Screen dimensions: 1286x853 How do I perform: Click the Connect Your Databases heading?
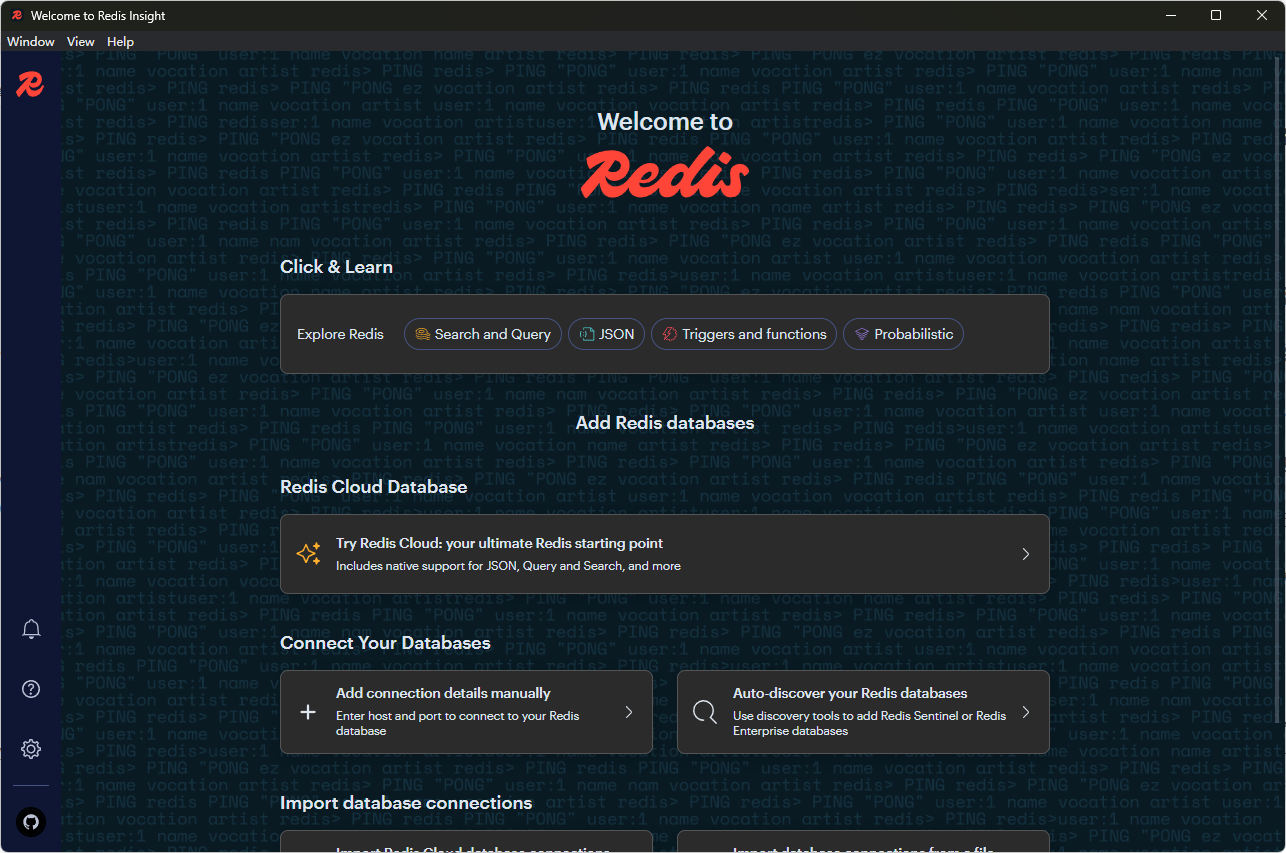[x=385, y=643]
